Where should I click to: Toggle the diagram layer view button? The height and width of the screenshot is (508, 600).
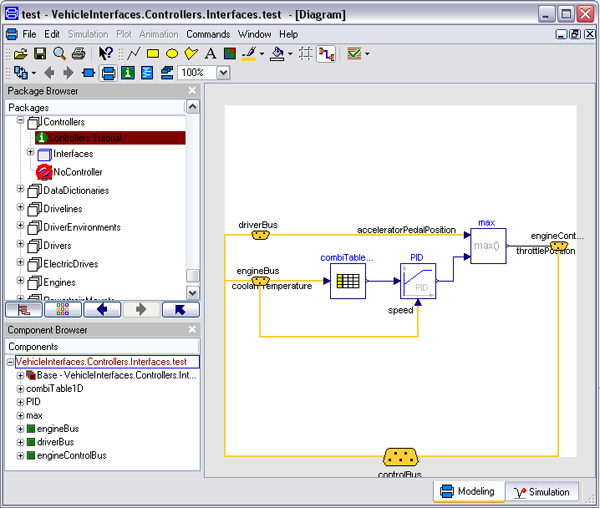click(x=108, y=73)
